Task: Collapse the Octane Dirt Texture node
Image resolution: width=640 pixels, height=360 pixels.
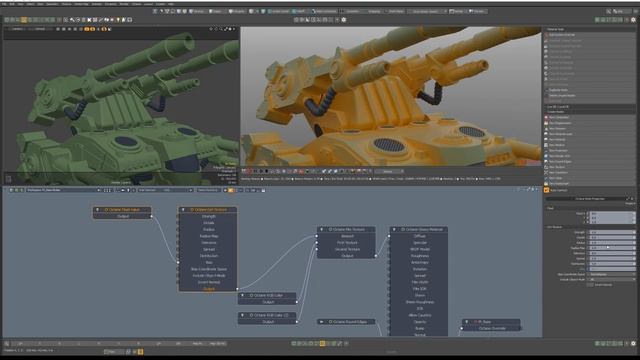Action: coord(183,209)
